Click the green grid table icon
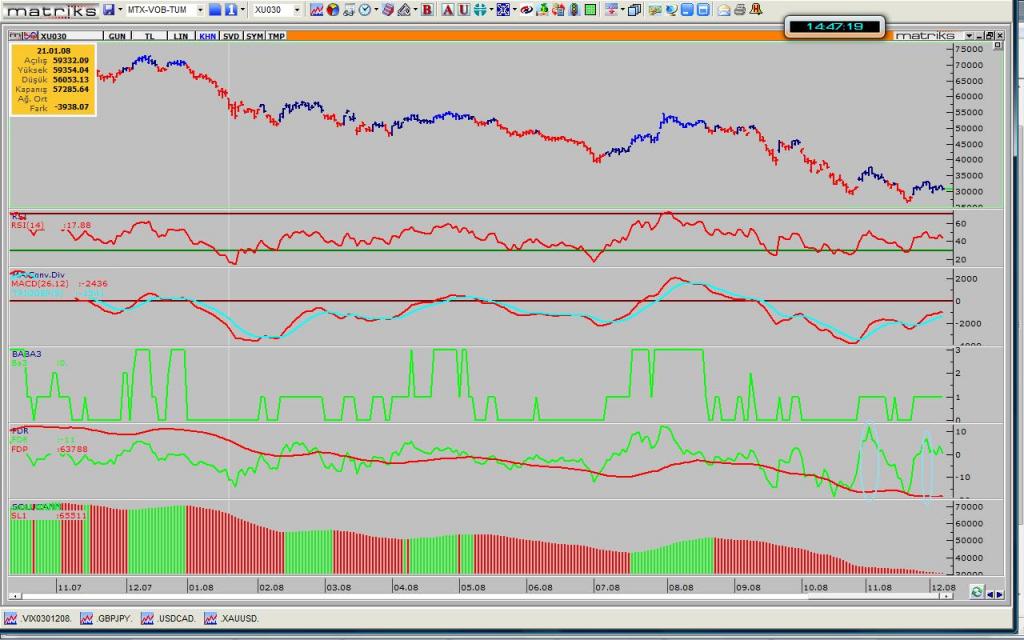 coord(591,10)
